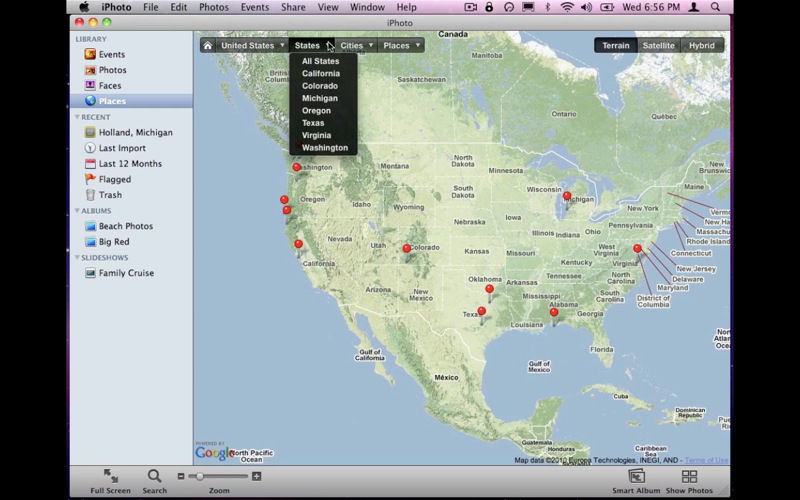Open the Terms of Use link

click(x=707, y=460)
